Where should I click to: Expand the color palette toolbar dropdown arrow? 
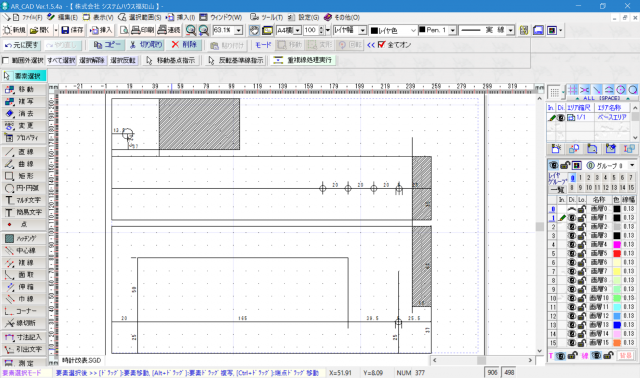tap(560, 30)
